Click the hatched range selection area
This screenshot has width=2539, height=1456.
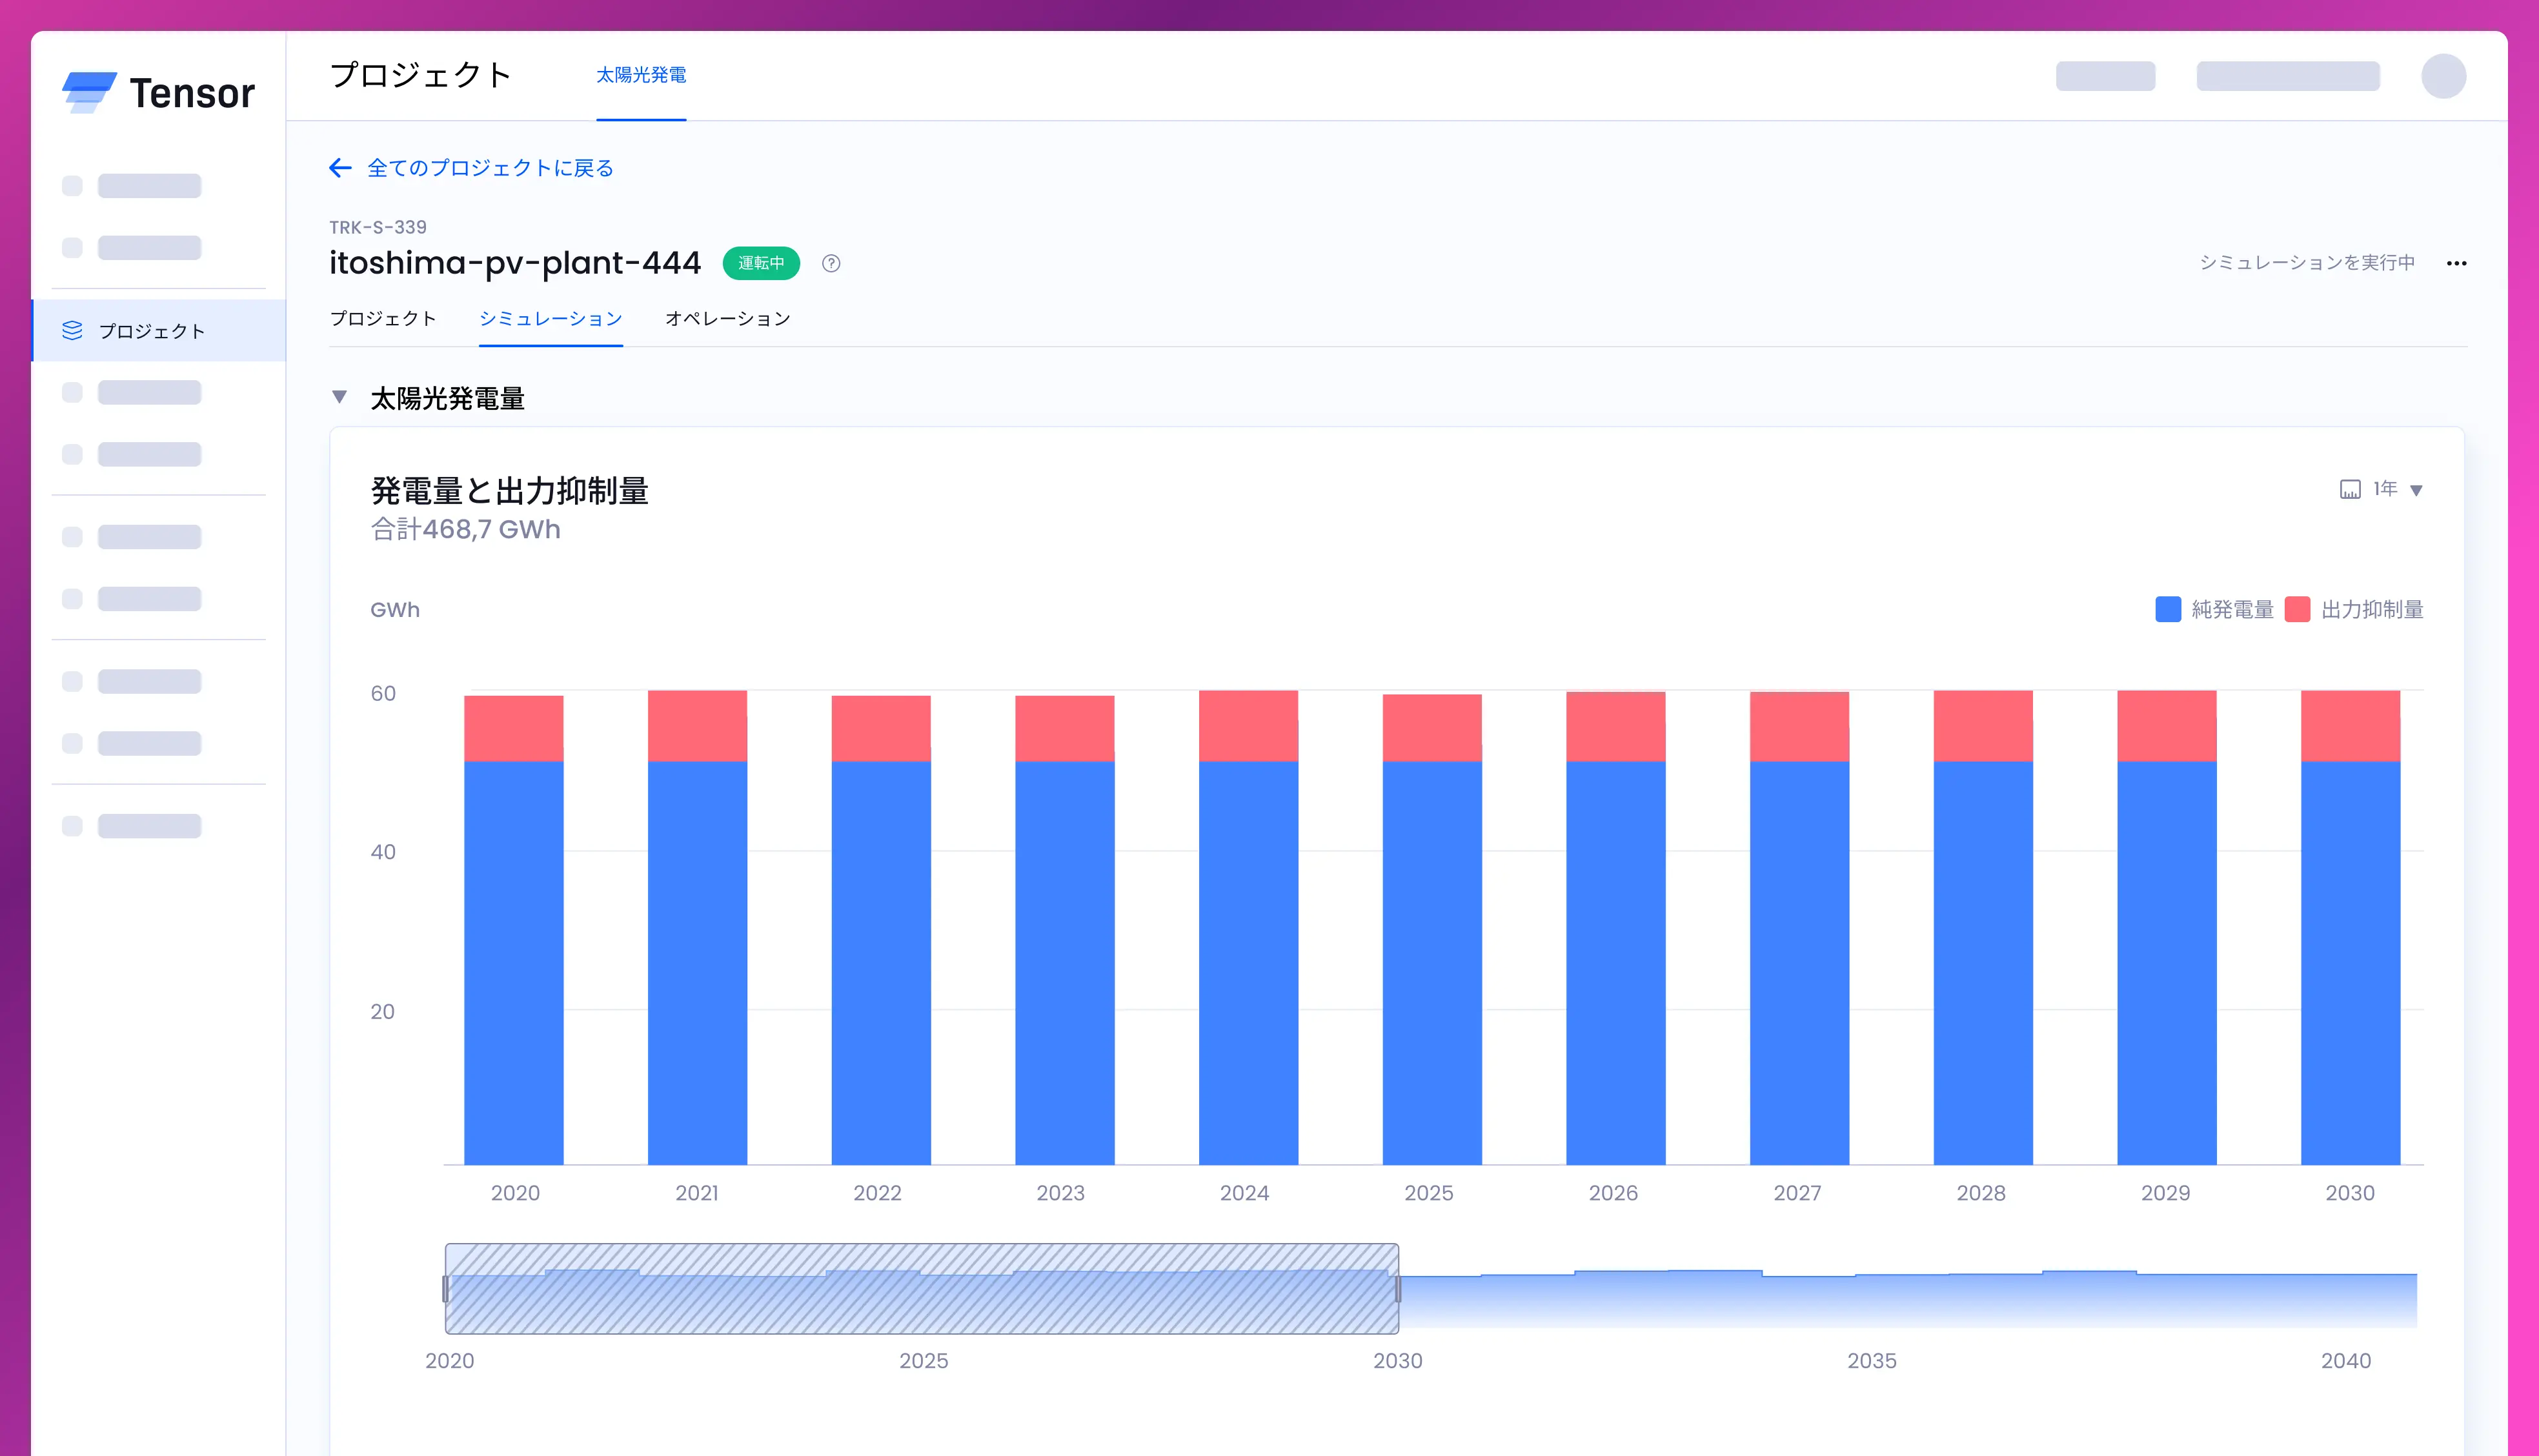click(x=921, y=1289)
